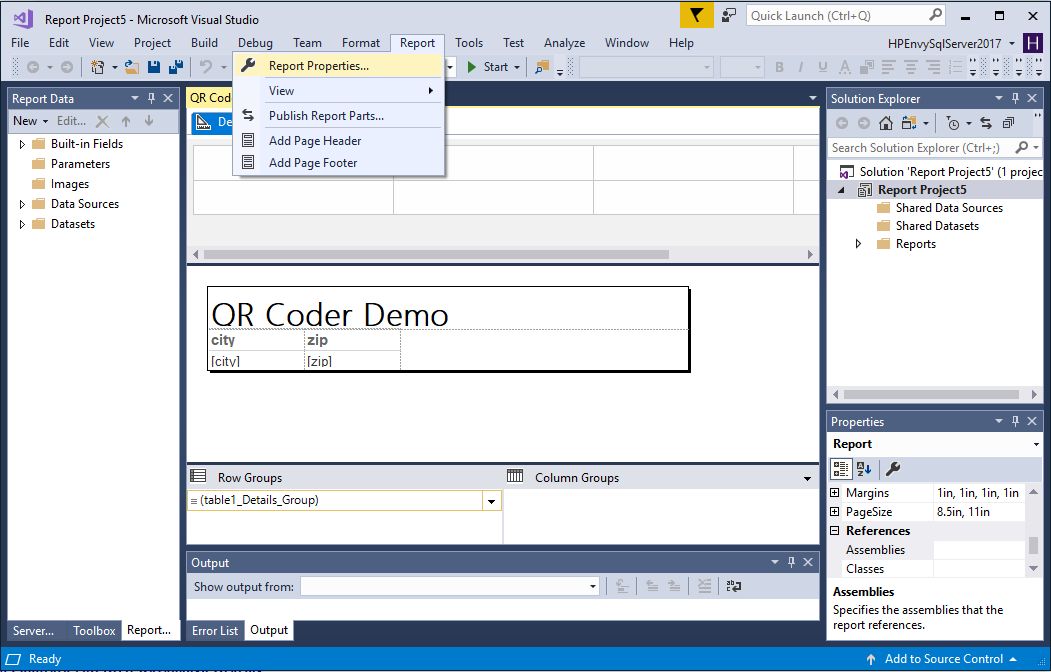Image resolution: width=1051 pixels, height=672 pixels.
Task: Click the Pending Changes Filter clock icon
Action: pyautogui.click(x=952, y=123)
